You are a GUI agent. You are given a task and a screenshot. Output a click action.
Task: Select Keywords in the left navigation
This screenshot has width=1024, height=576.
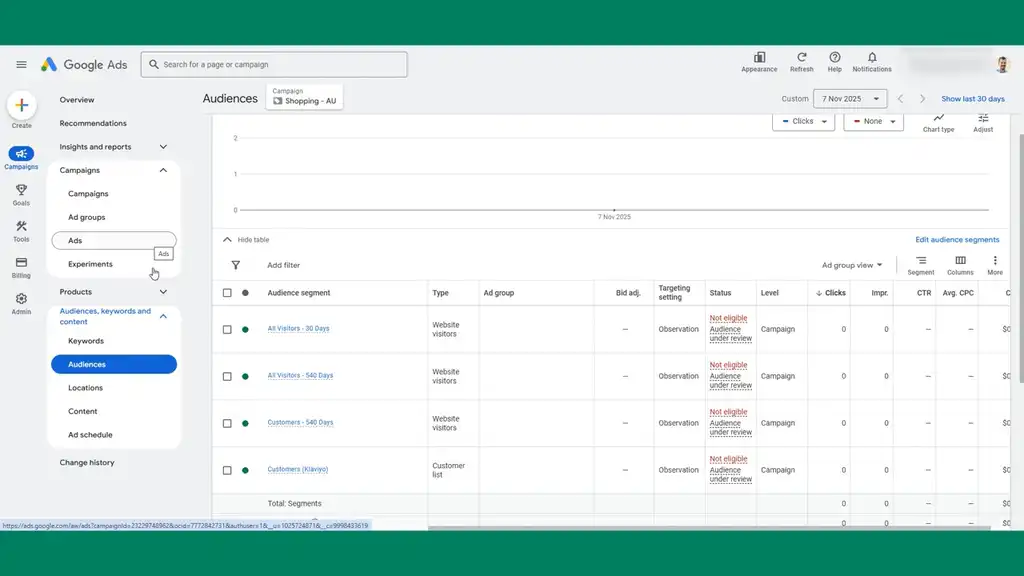86,341
